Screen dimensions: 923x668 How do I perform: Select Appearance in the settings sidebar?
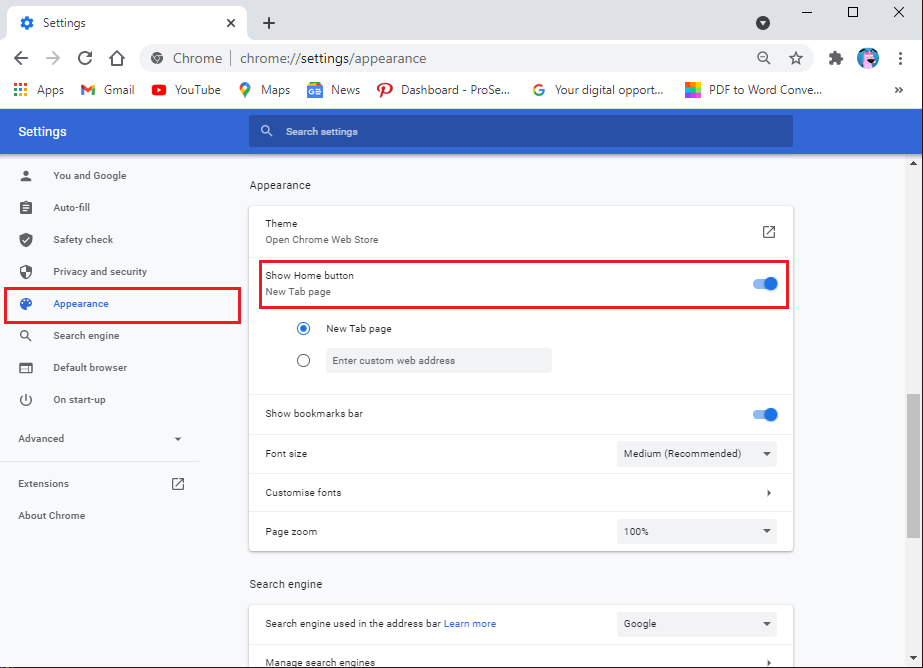[81, 304]
